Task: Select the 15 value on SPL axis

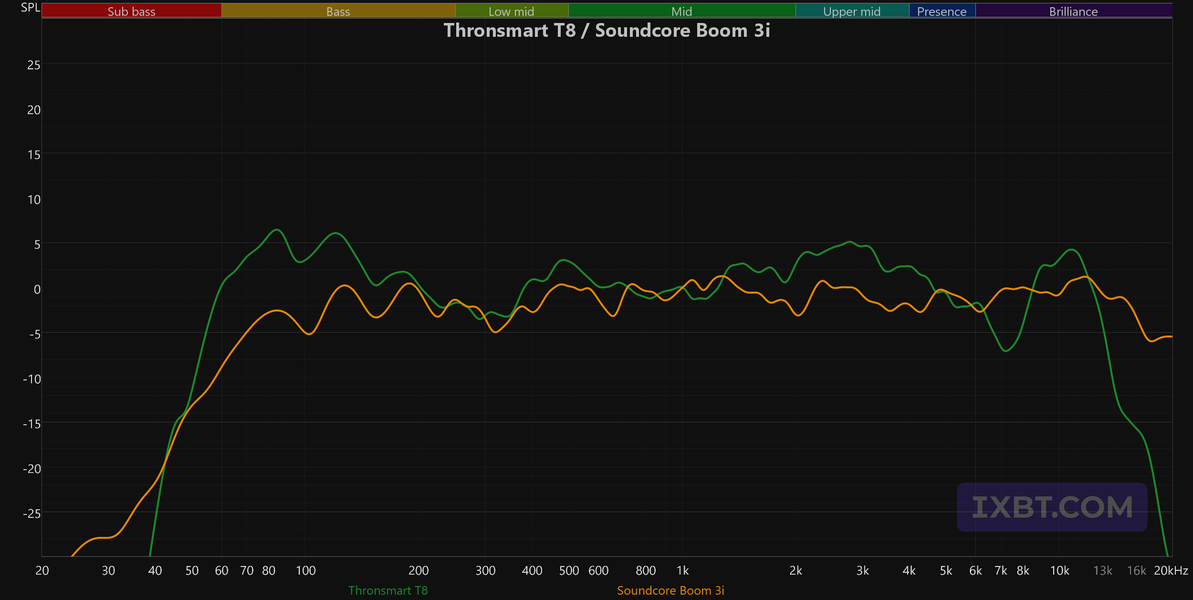Action: (33, 154)
